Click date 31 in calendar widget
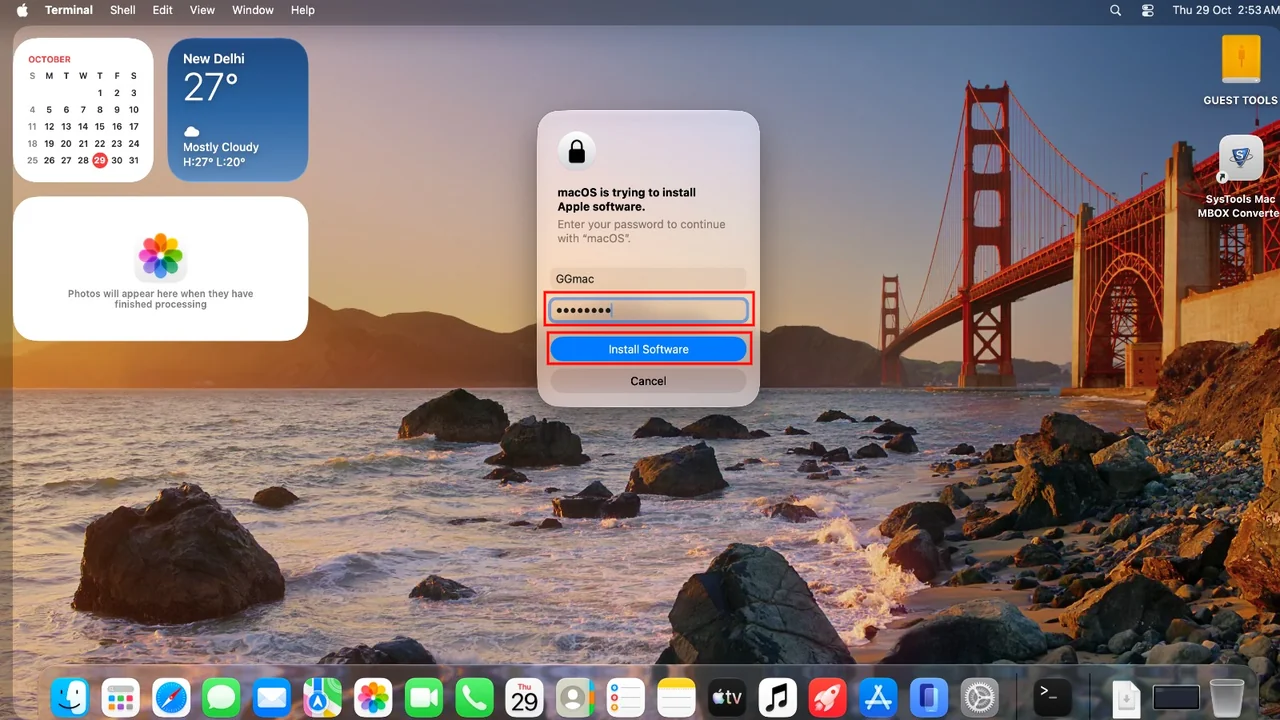This screenshot has width=1280, height=720. [x=133, y=160]
